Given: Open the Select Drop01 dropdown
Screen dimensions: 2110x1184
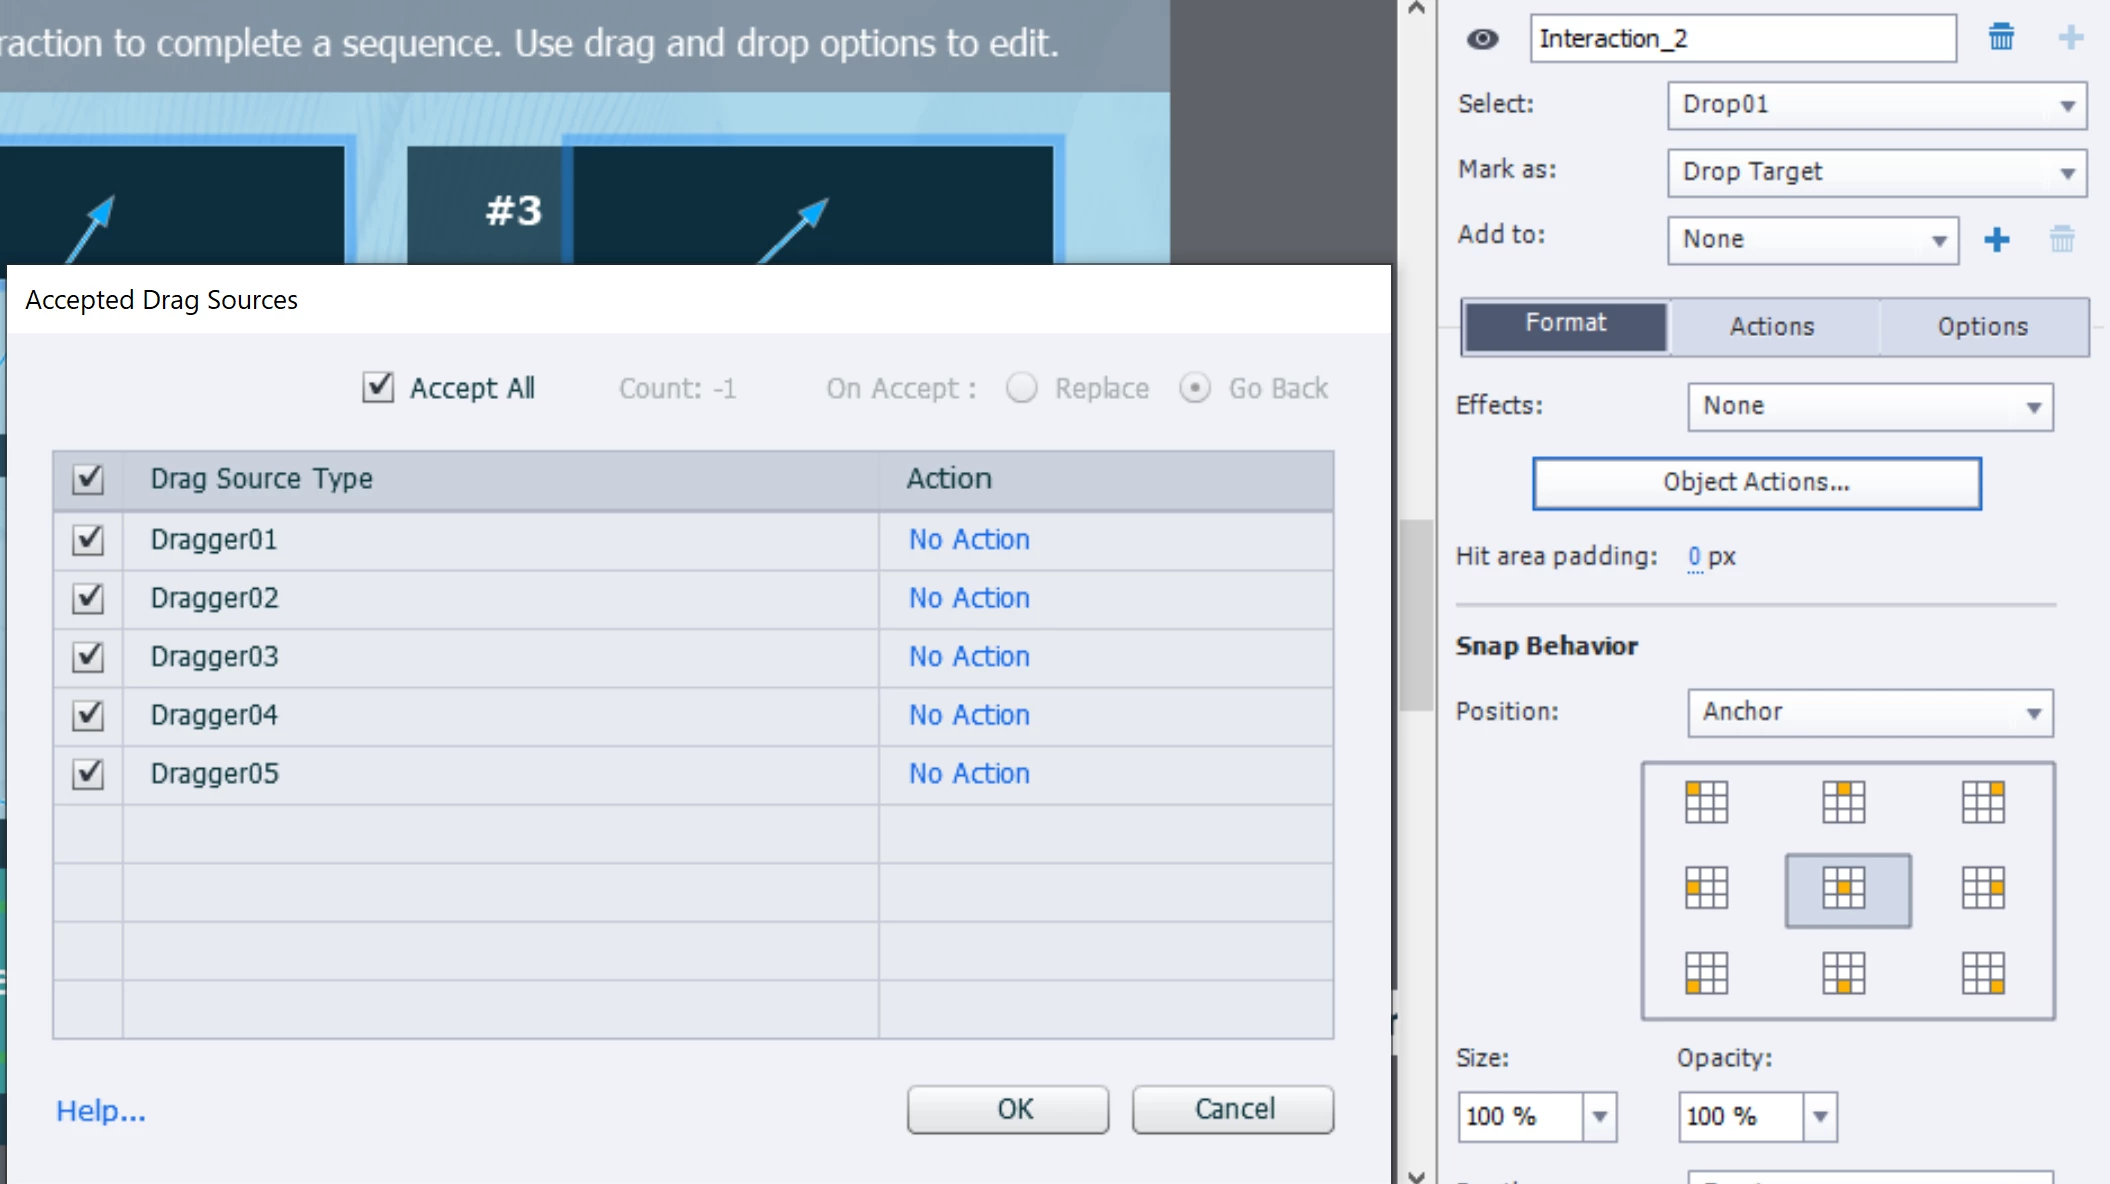Looking at the screenshot, I should [x=1876, y=105].
